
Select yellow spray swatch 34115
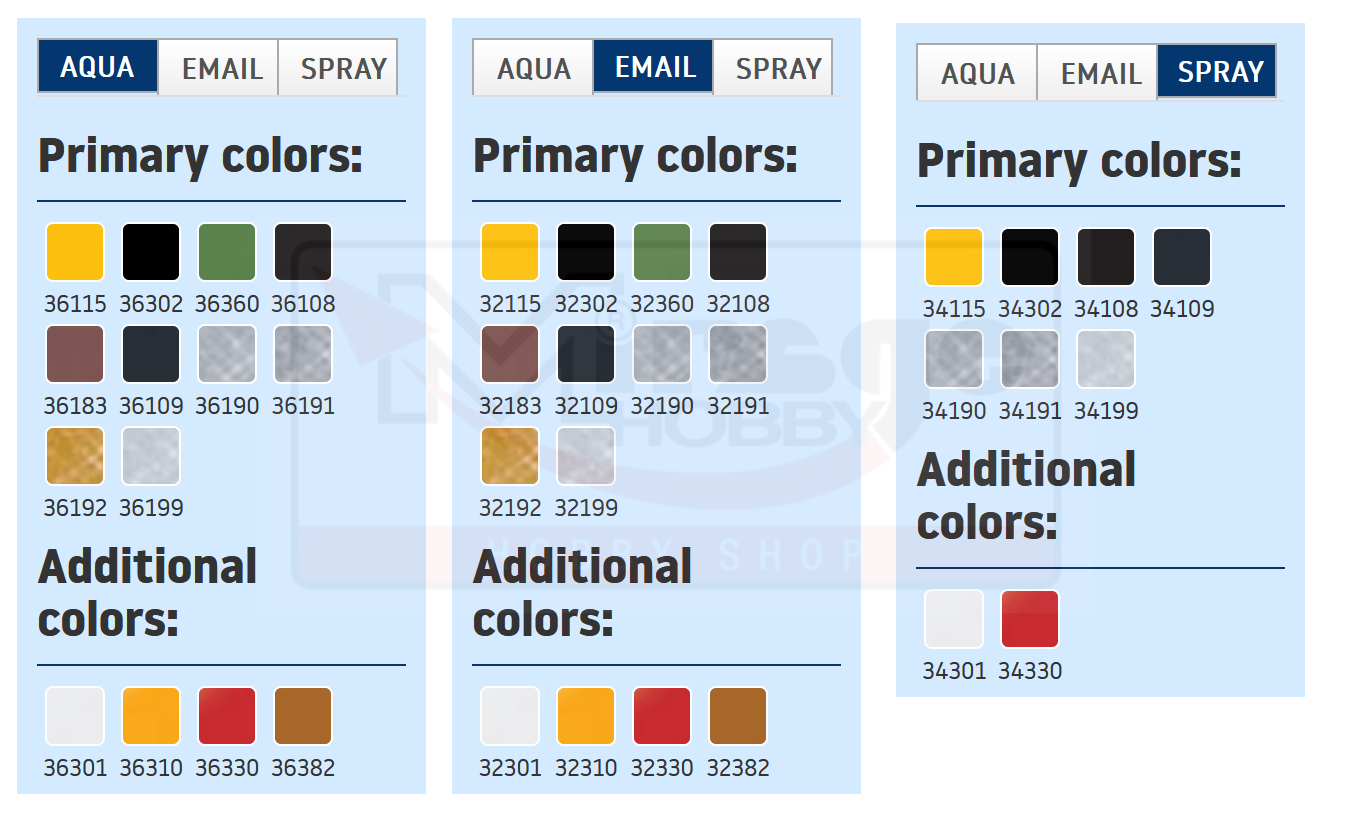tap(954, 257)
